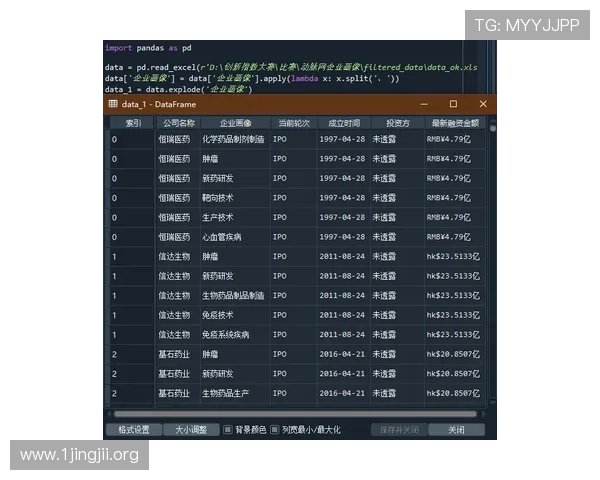Minimize the data_1 DataFrame window
This screenshot has height=480, width=600.
click(424, 104)
